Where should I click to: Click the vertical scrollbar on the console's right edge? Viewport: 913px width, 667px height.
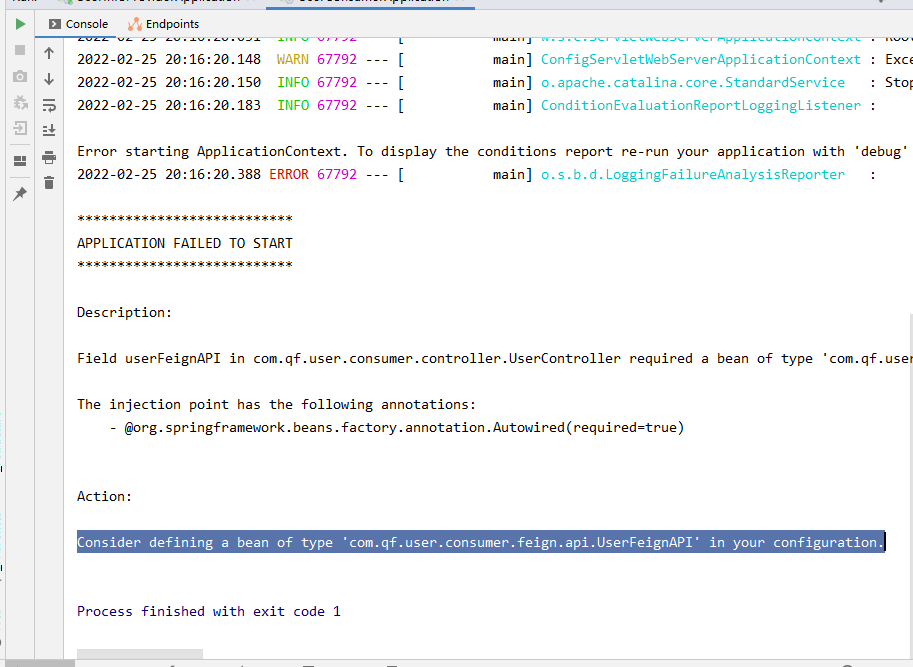click(x=911, y=486)
